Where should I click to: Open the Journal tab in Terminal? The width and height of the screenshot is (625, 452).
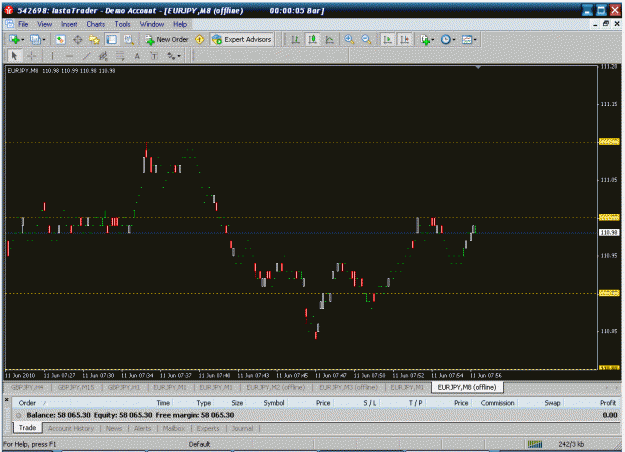pos(242,428)
